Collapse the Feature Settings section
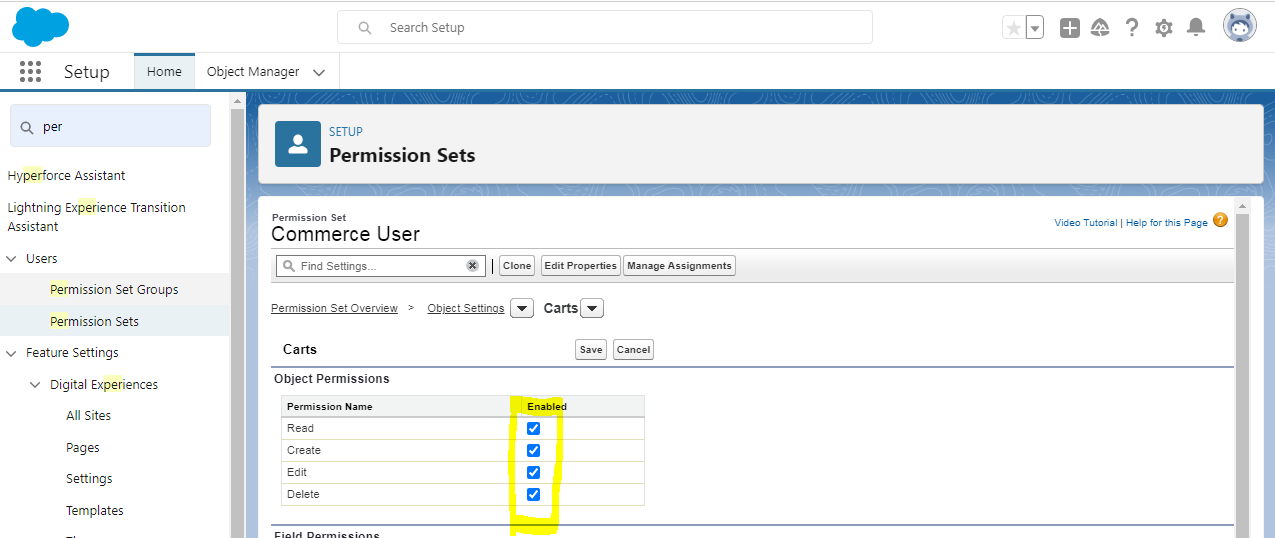 point(12,353)
